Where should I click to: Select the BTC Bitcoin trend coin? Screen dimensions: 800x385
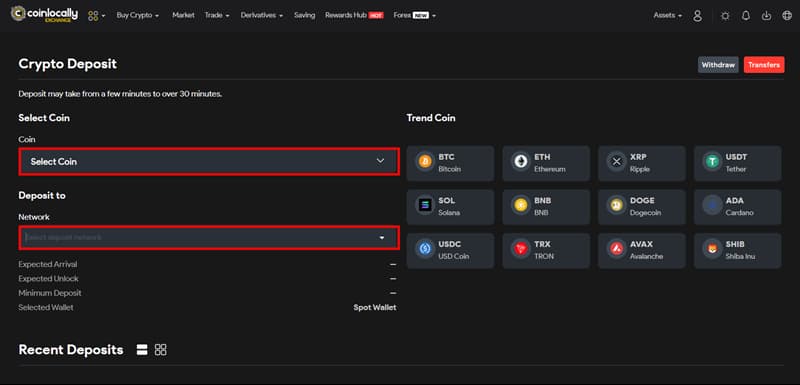coord(451,163)
